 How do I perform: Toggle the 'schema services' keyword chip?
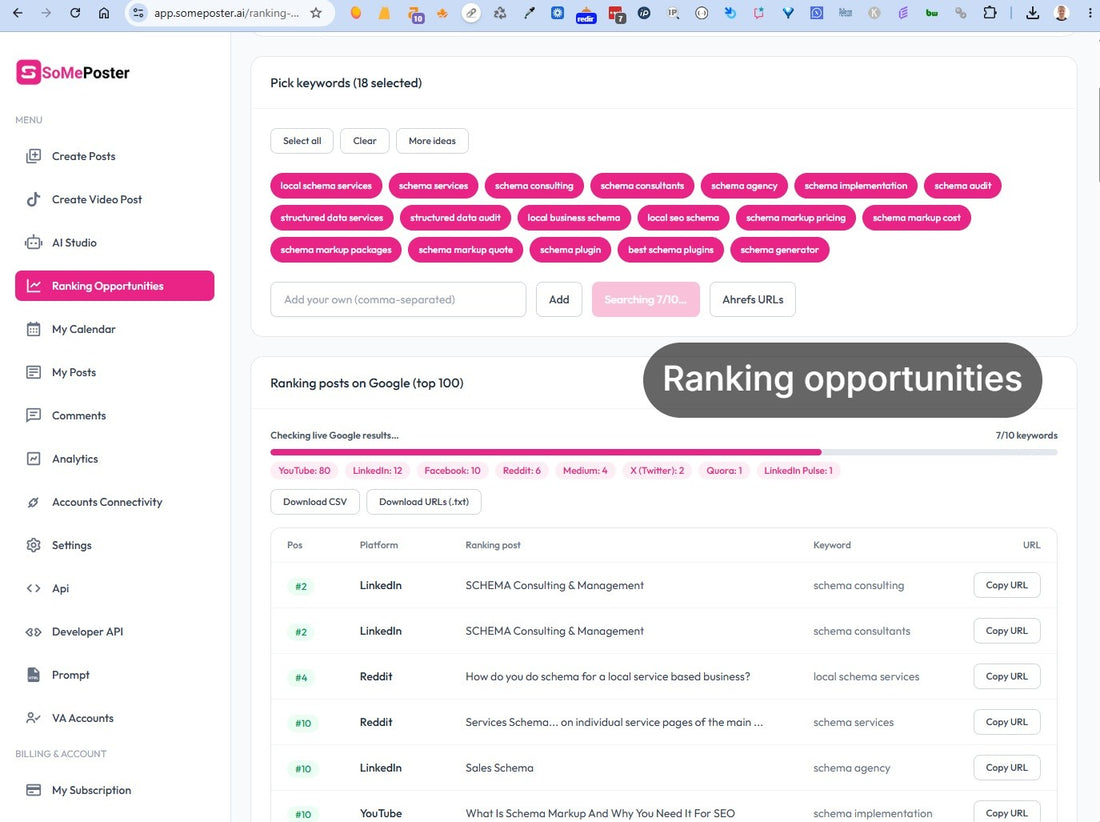coord(434,186)
